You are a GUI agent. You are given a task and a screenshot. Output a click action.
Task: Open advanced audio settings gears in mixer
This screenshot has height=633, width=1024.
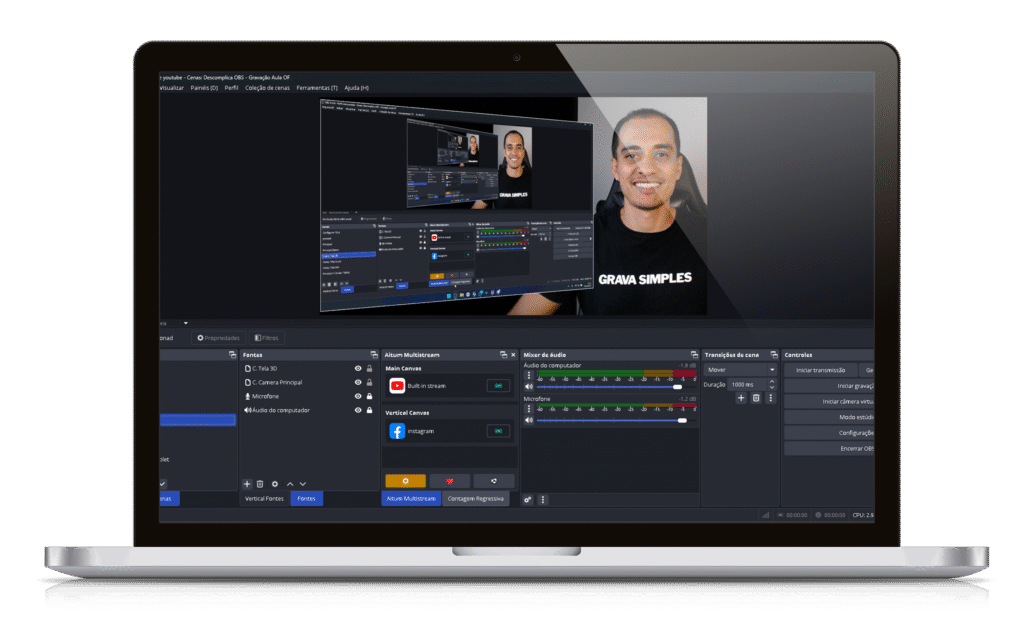tap(528, 499)
